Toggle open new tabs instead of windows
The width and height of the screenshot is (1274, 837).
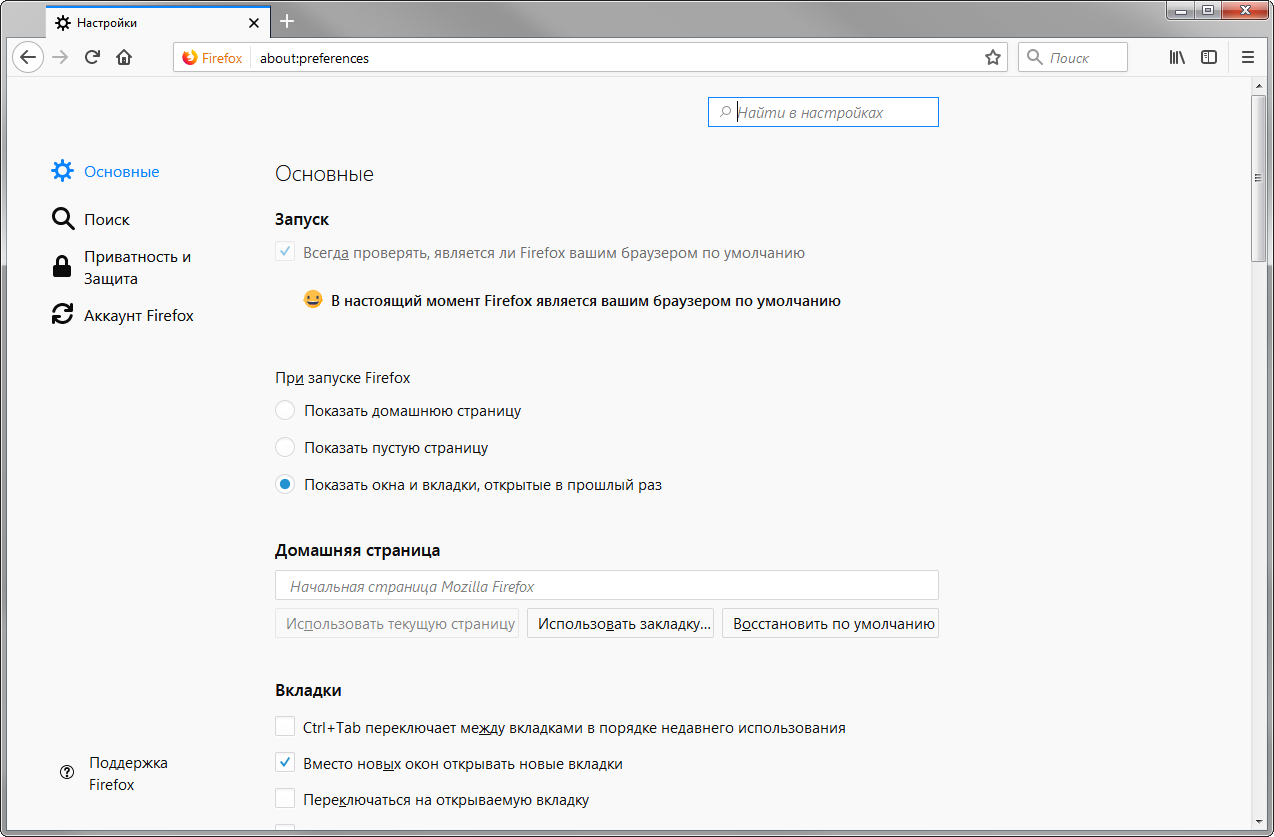coord(285,763)
